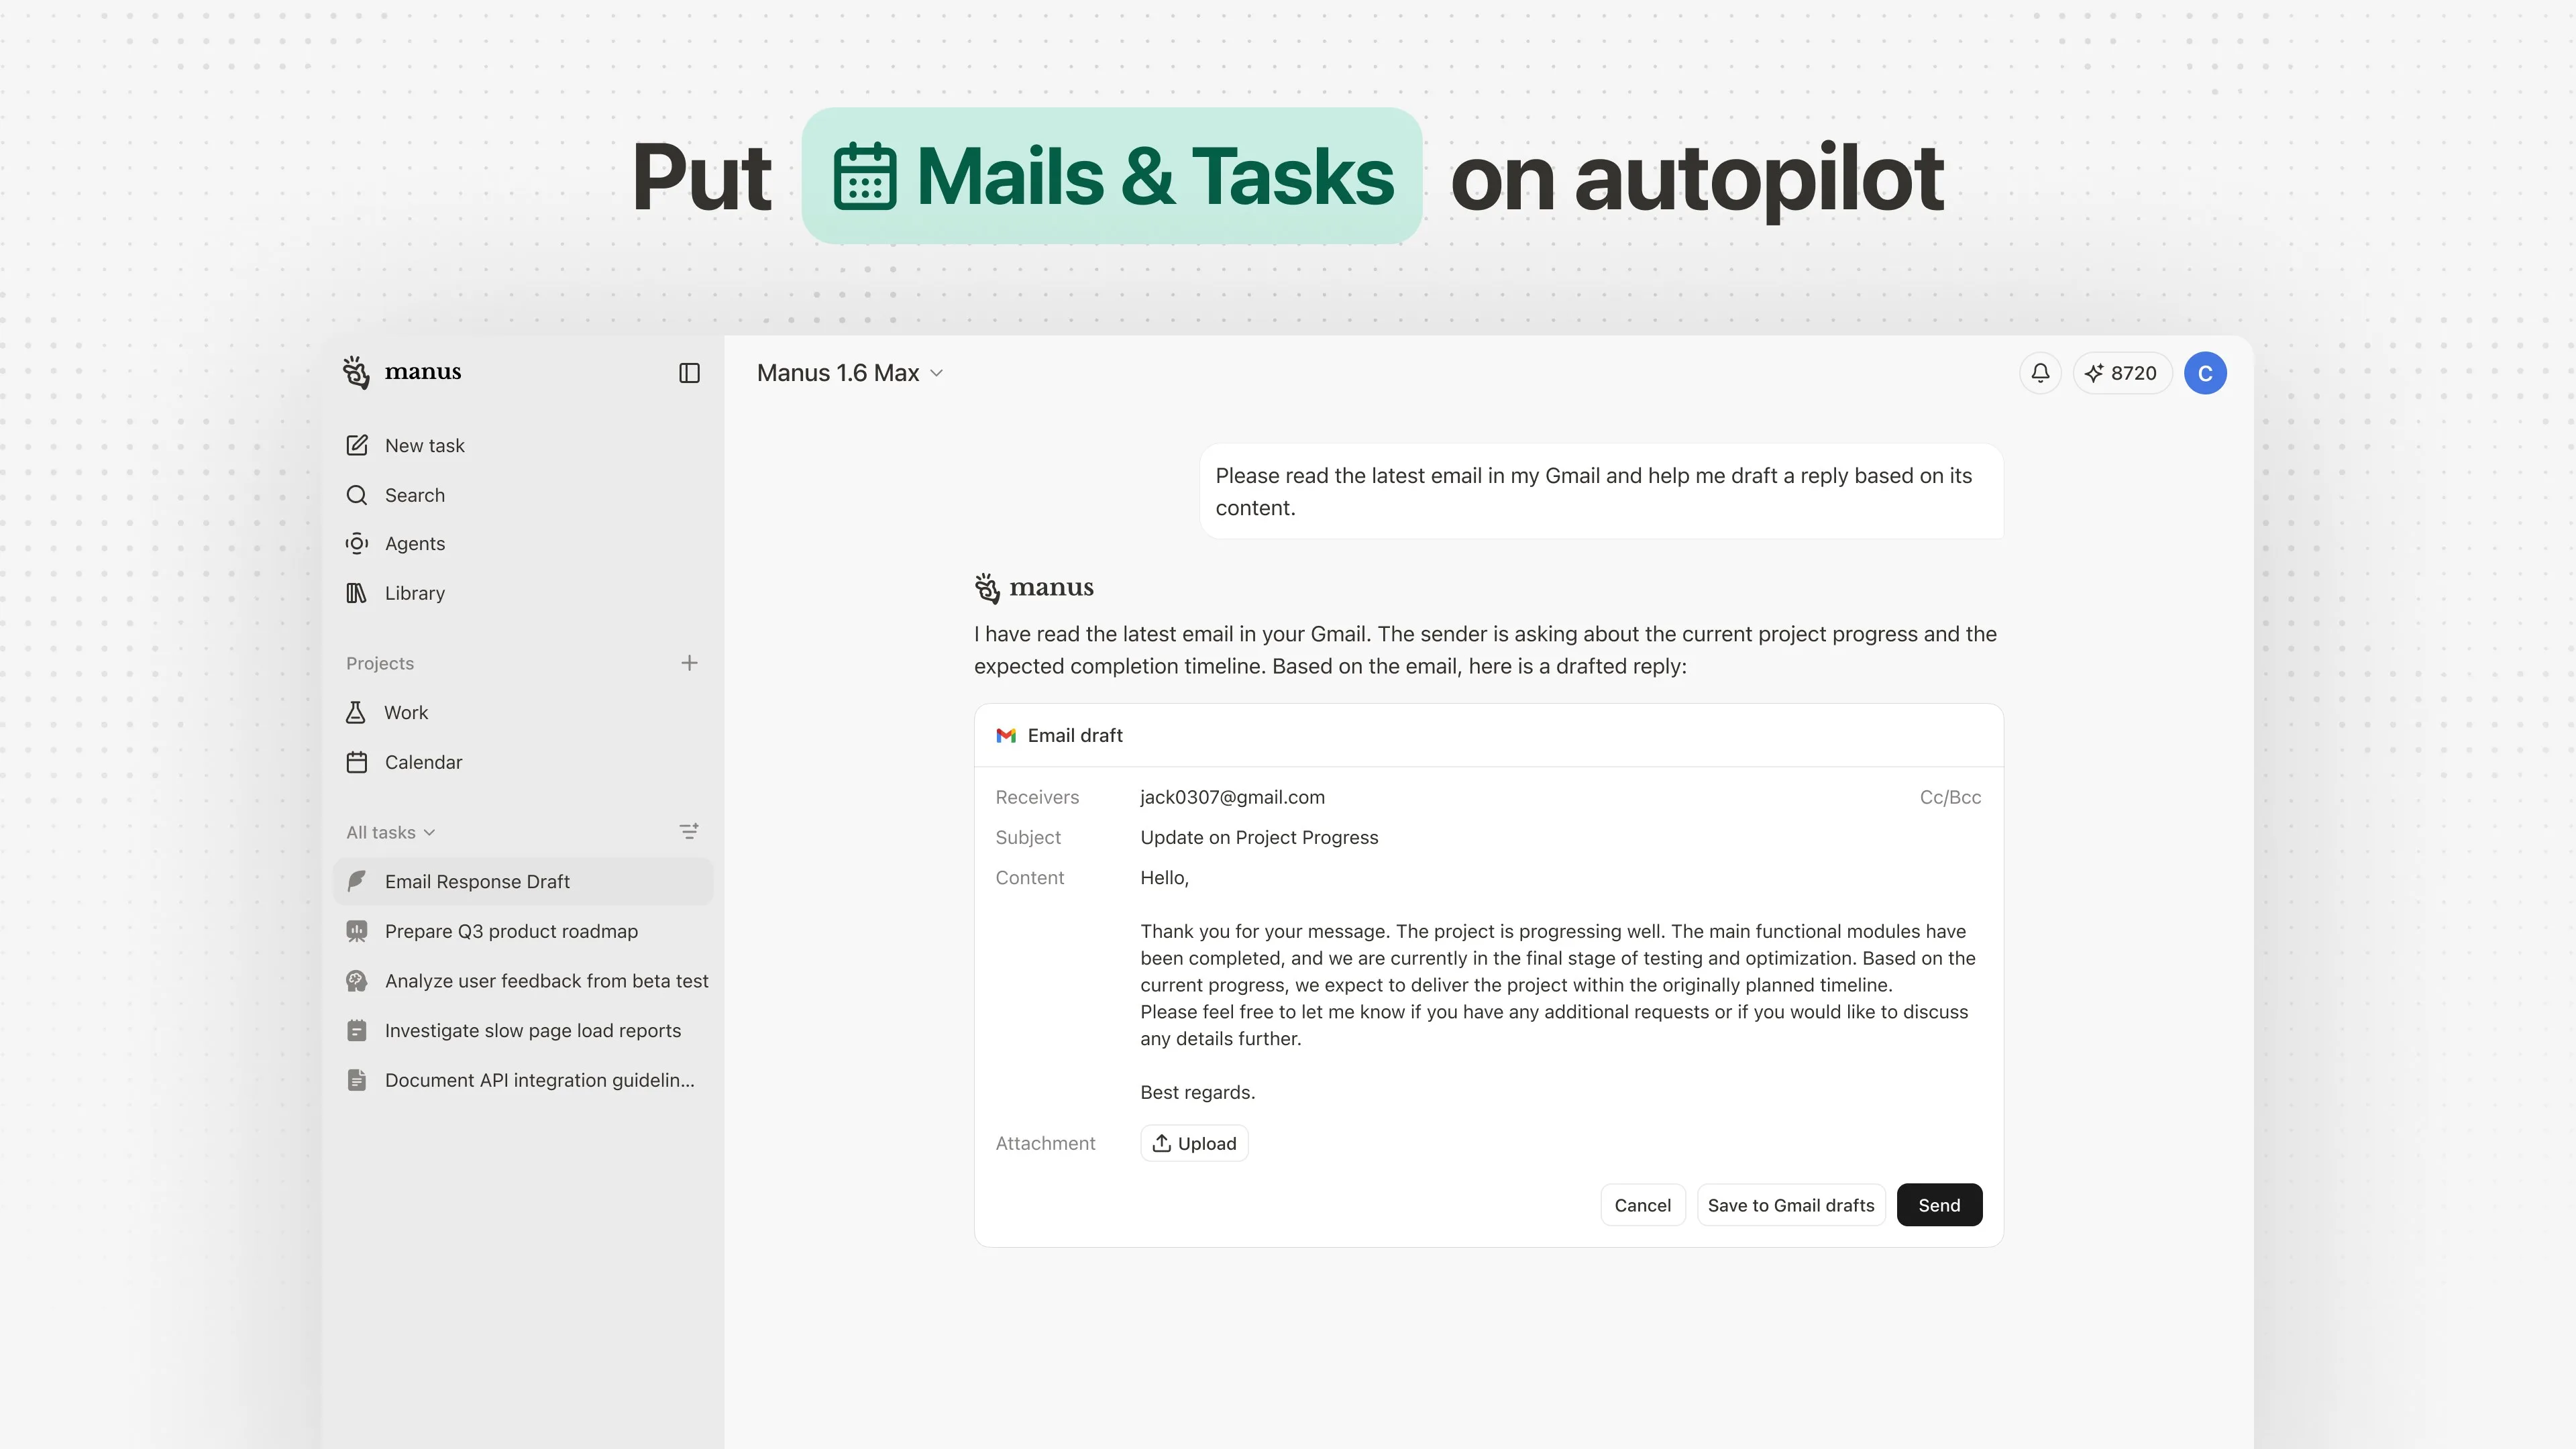Select Prepare Q3 product roadmap task
The width and height of the screenshot is (2576, 1449).
pos(522,931)
